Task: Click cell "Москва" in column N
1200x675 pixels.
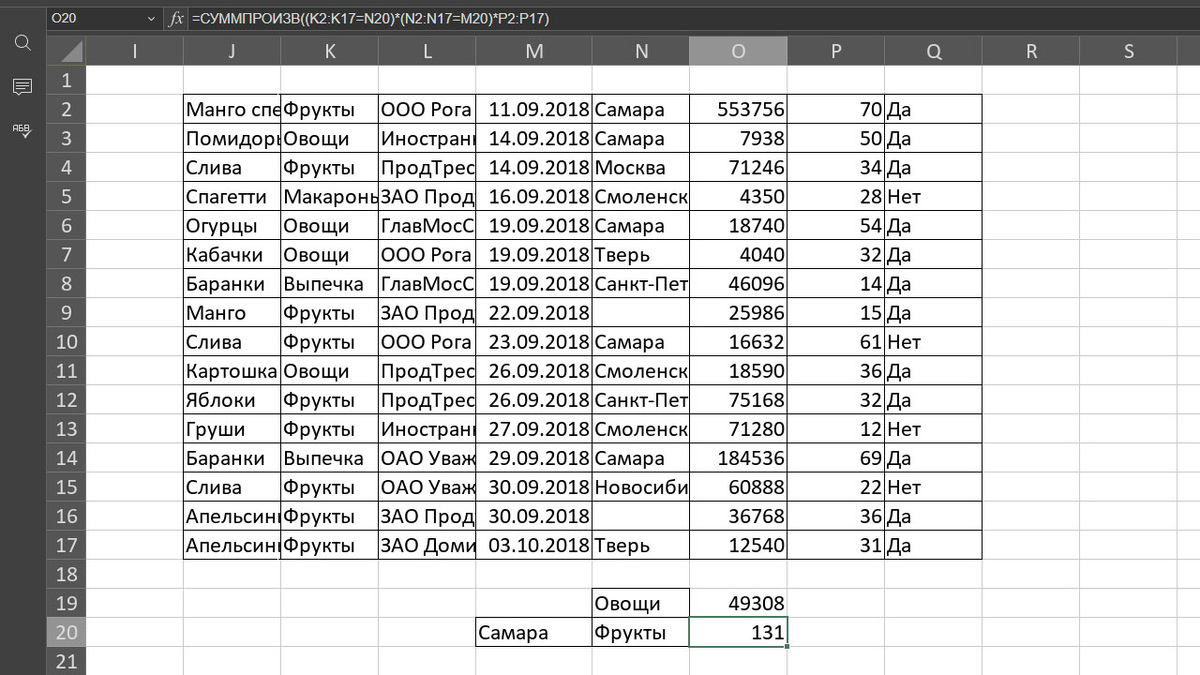Action: pos(640,168)
